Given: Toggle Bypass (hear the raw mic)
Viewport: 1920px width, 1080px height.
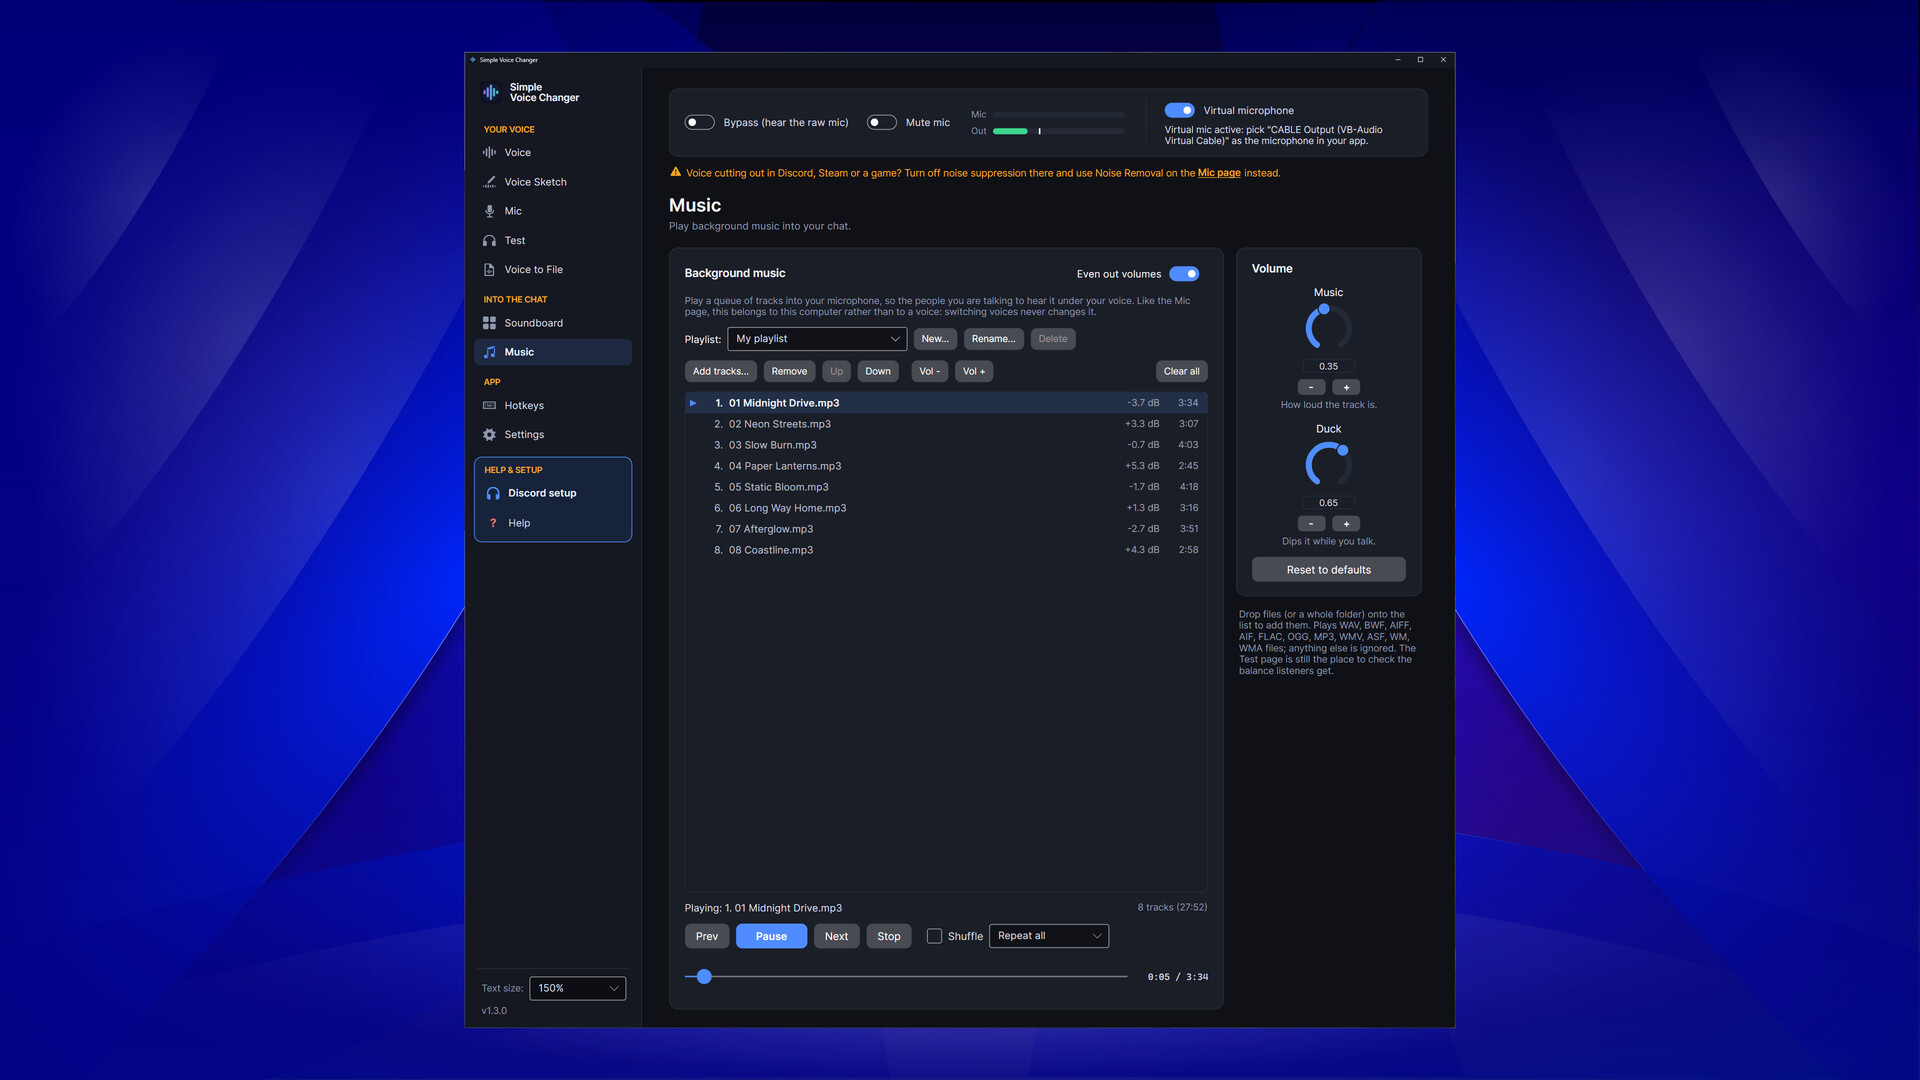Looking at the screenshot, I should [699, 122].
